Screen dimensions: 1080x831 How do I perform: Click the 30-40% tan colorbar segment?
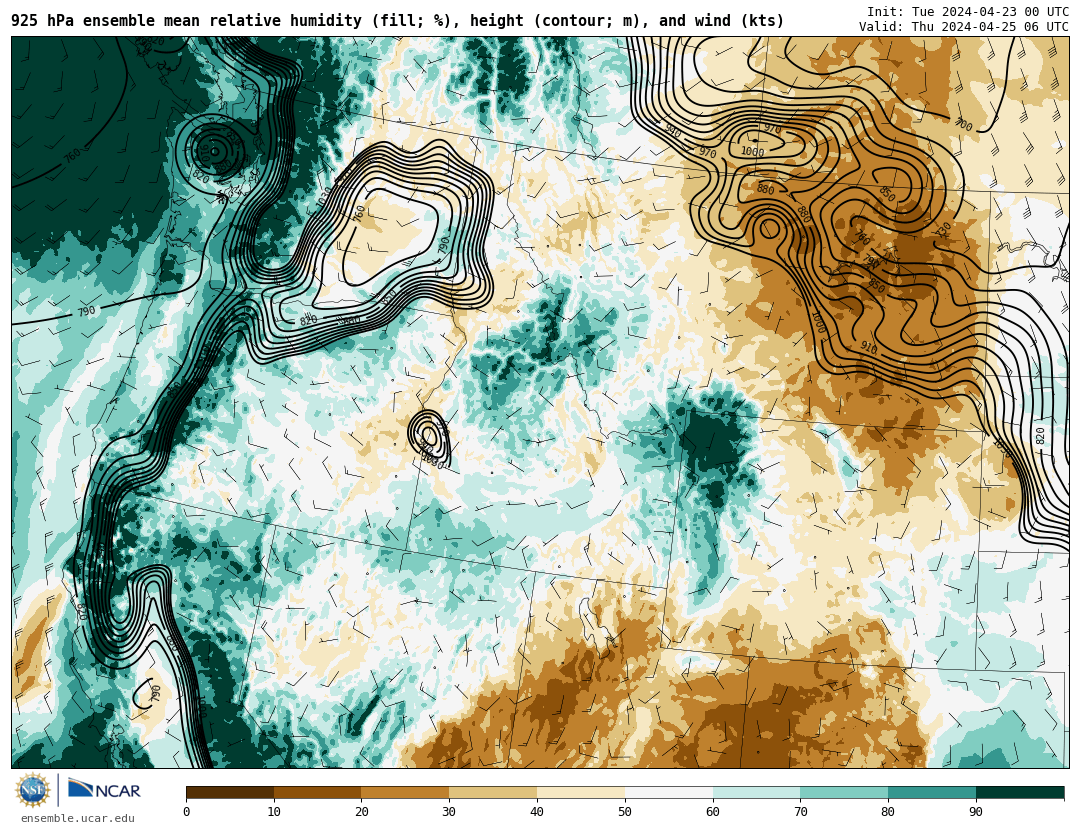493,792
